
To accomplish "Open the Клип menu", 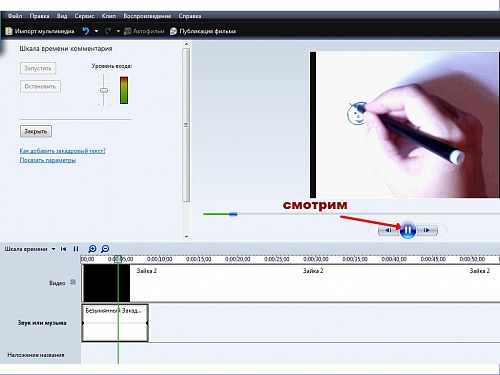I will pos(109,16).
